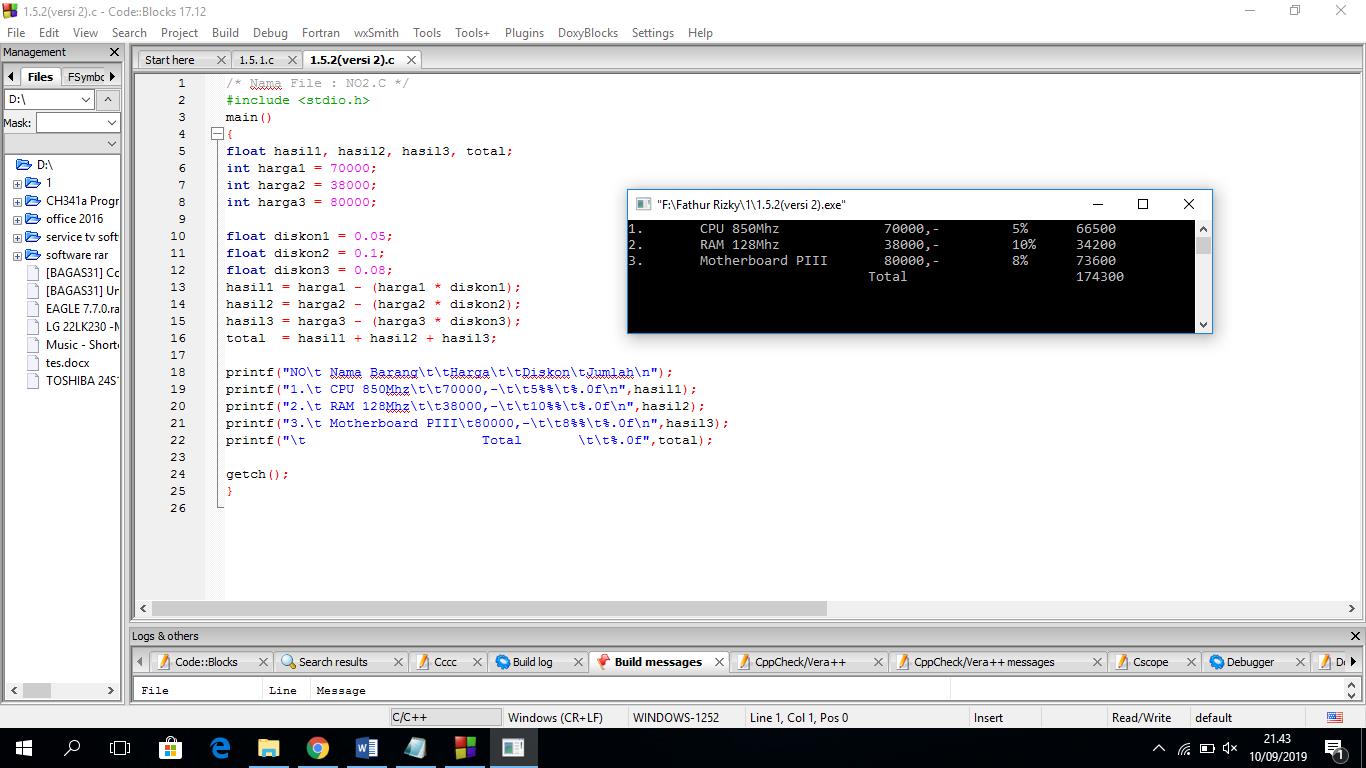
Task: Expand the office 2016 folder
Action: [17, 219]
